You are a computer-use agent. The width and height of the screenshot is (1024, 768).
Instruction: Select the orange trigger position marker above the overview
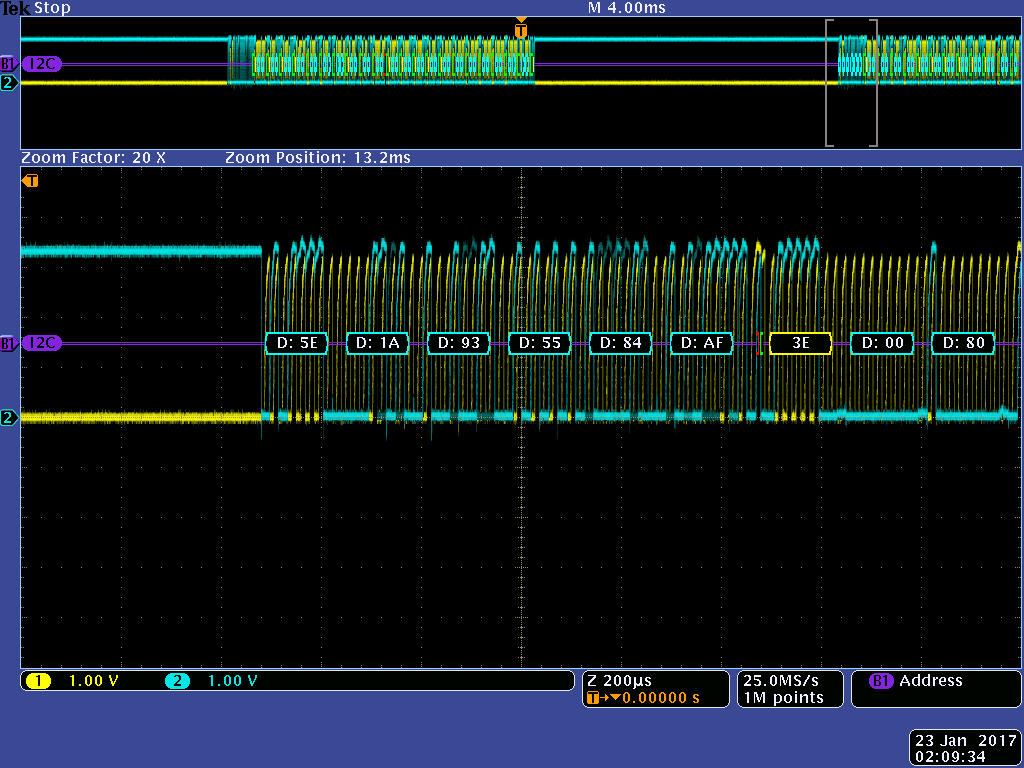520,29
